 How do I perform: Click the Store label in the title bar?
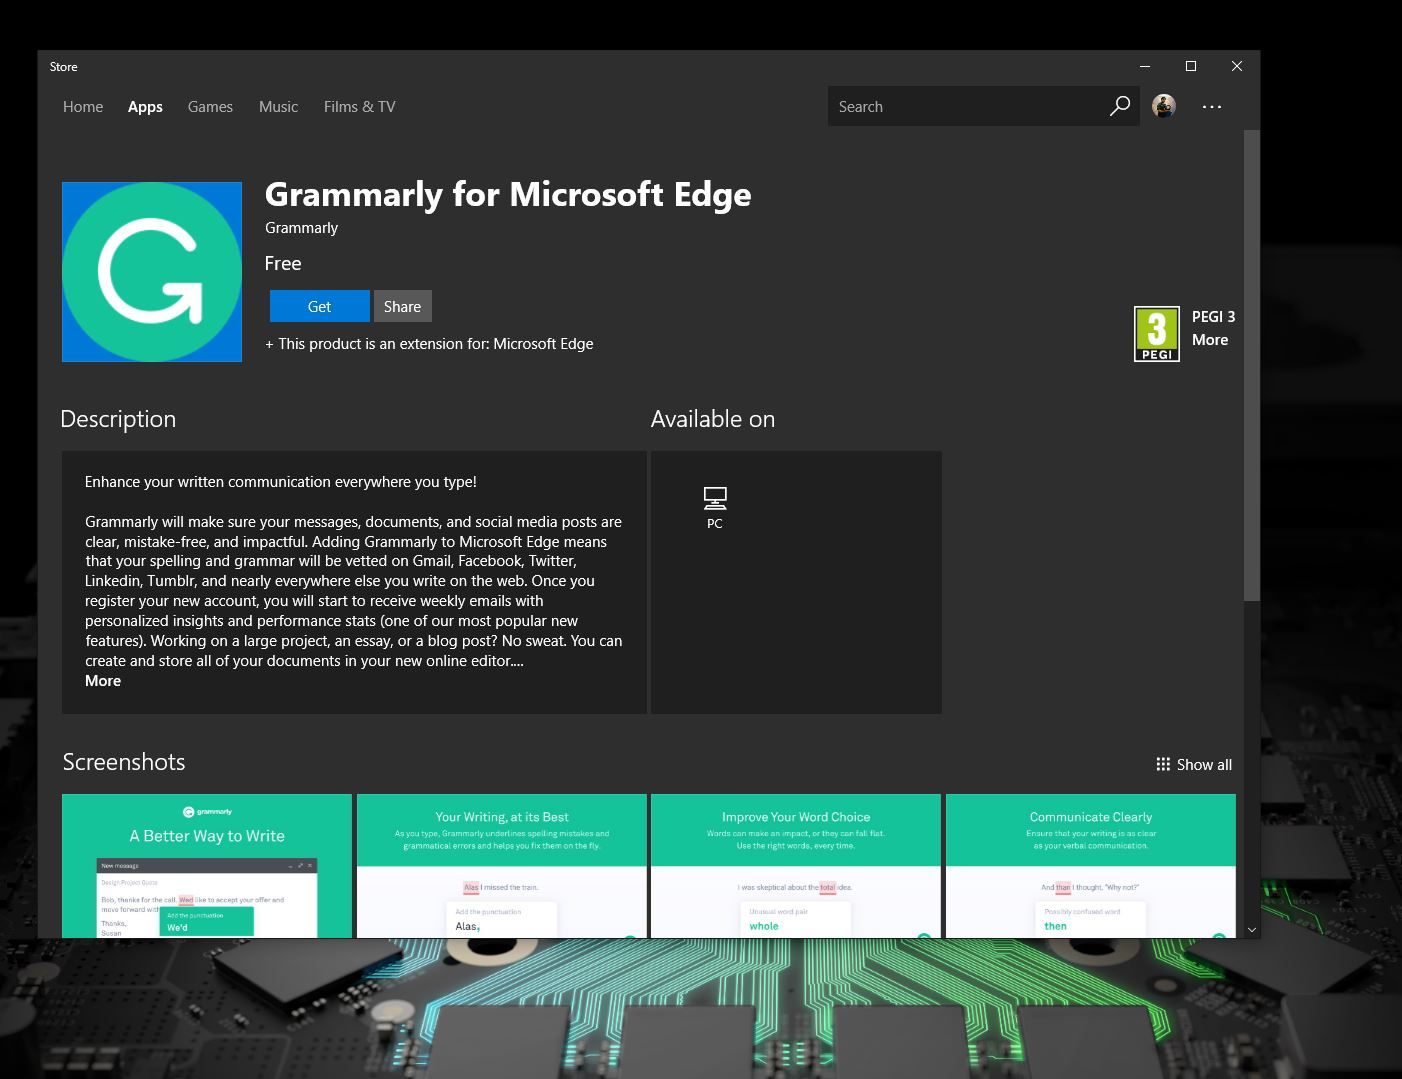[x=63, y=66]
